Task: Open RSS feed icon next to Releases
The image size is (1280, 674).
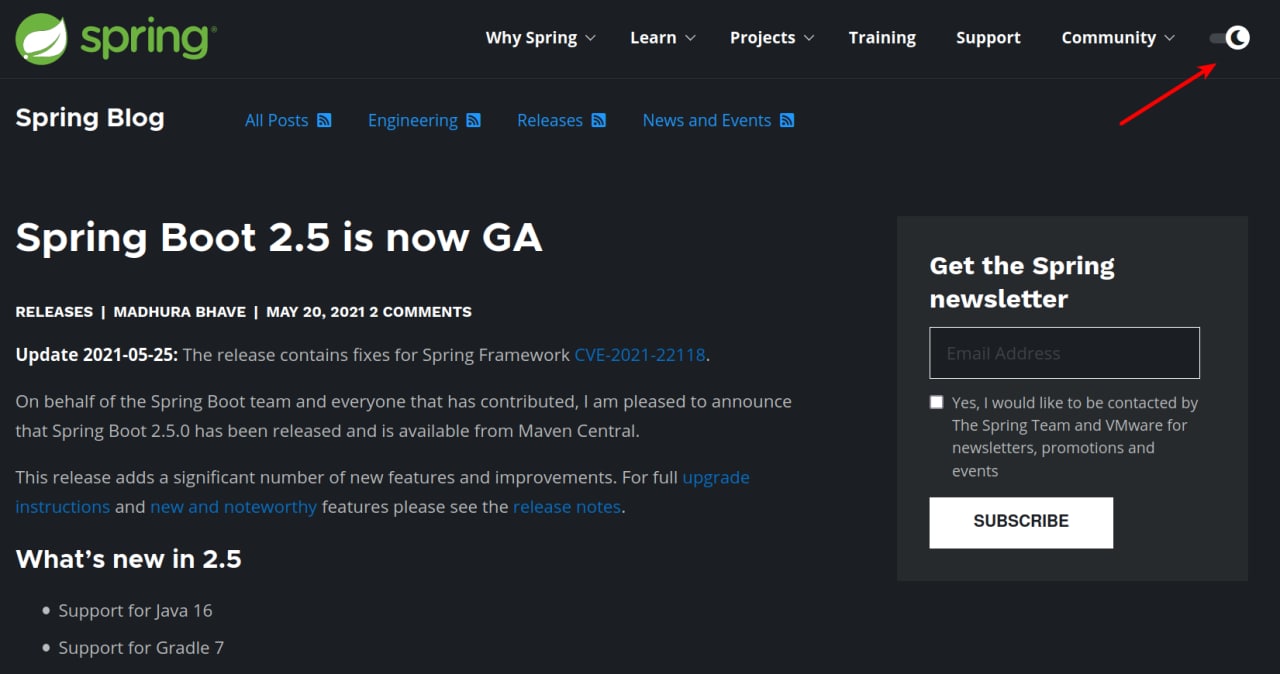Action: (599, 120)
